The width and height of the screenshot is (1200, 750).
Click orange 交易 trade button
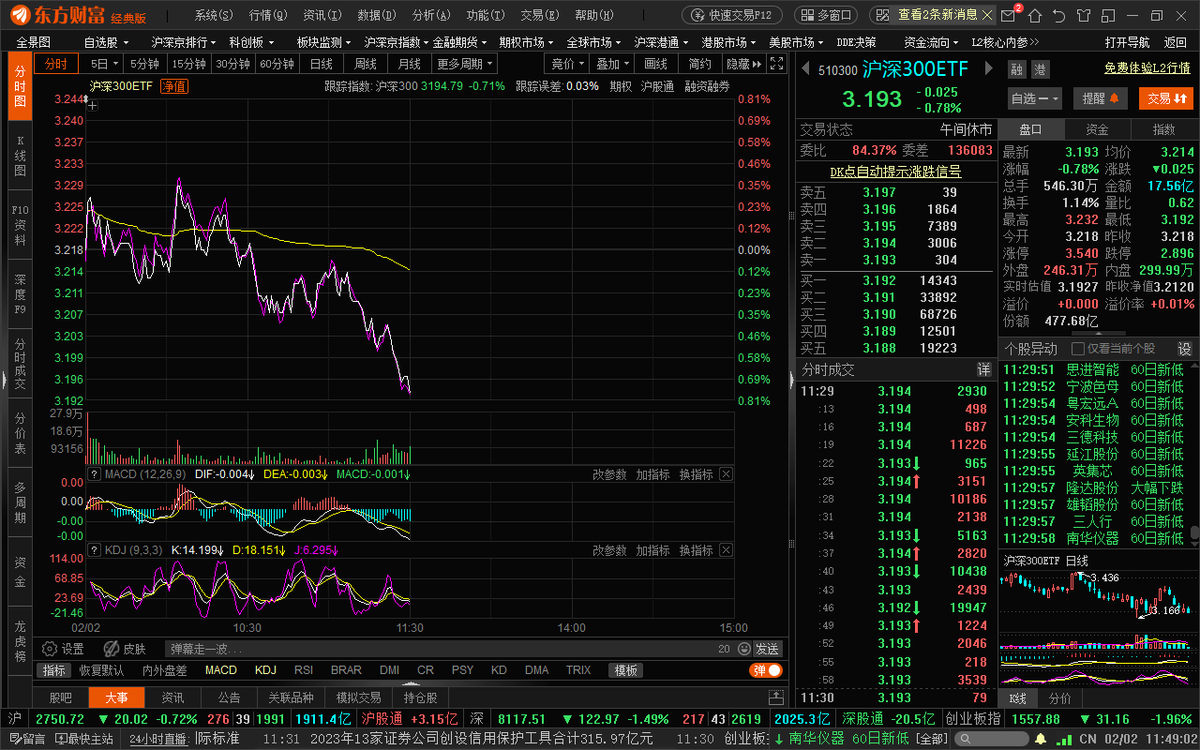1166,98
